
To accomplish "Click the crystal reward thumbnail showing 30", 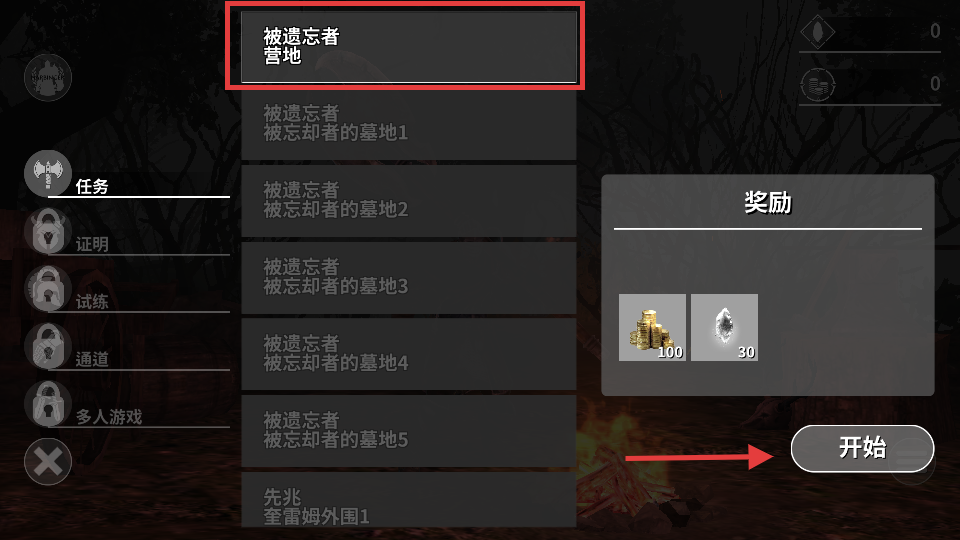I will 724,328.
